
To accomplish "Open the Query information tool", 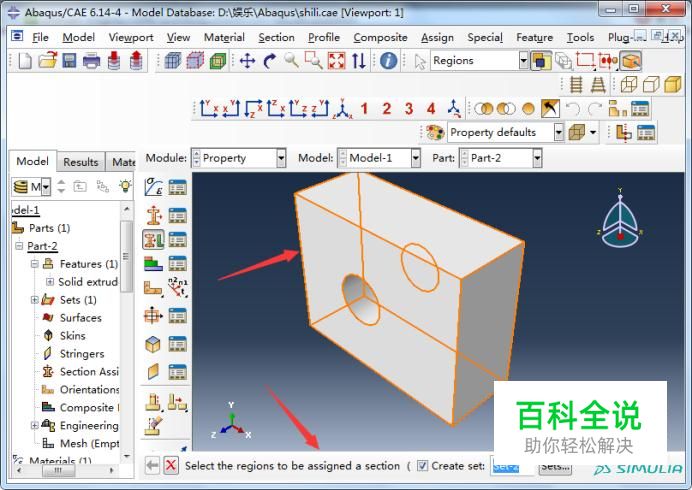I will pos(388,60).
